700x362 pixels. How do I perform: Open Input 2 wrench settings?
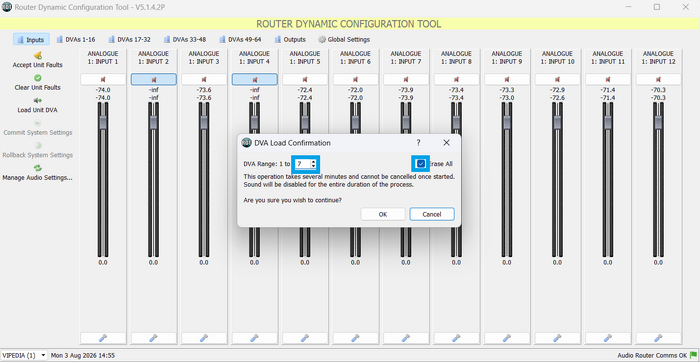(x=154, y=338)
